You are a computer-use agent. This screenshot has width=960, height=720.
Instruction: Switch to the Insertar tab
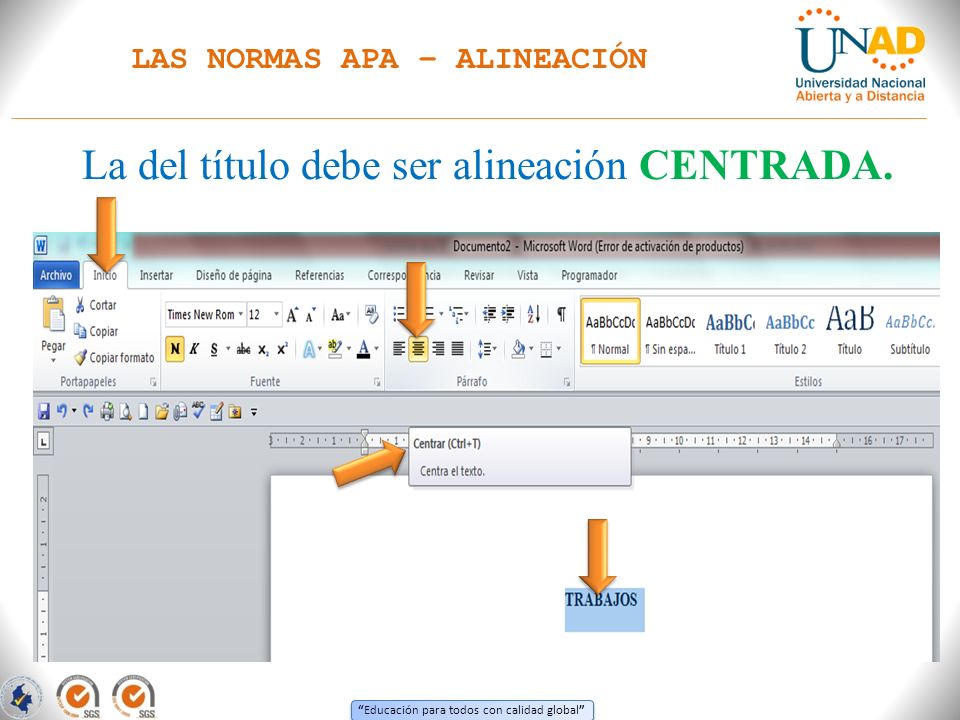[x=156, y=275]
